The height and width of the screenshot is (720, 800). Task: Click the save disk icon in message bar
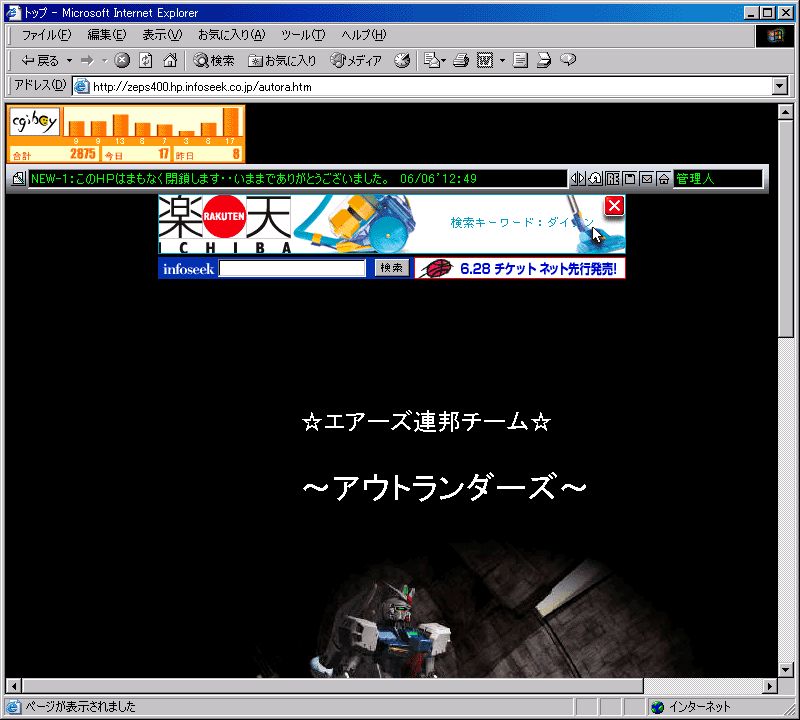pyautogui.click(x=630, y=179)
